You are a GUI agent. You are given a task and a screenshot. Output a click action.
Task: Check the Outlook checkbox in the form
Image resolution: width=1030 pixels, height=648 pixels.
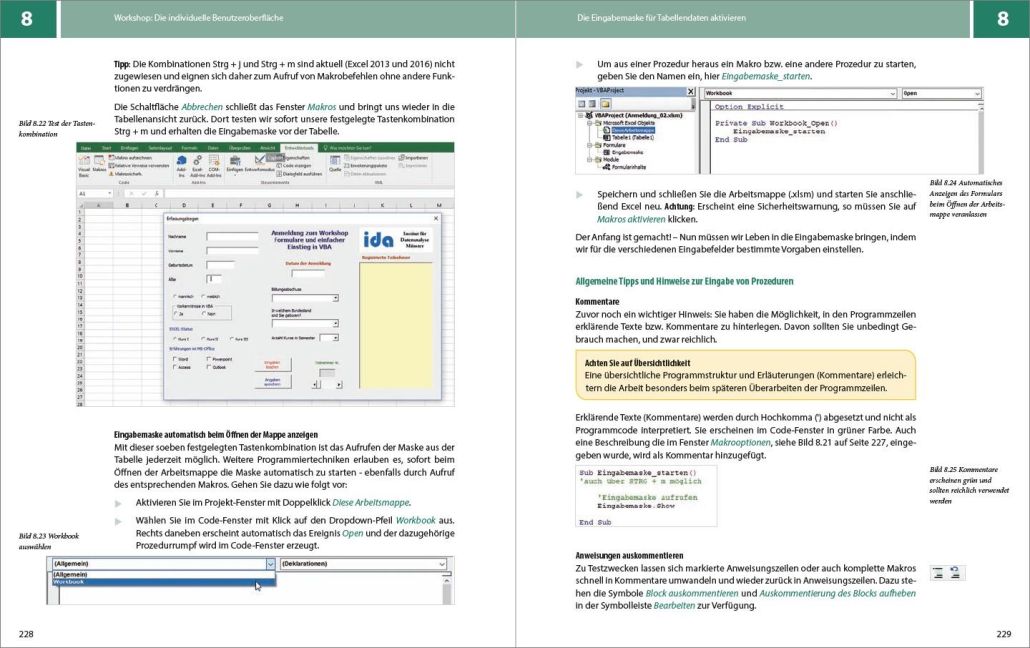pyautogui.click(x=209, y=366)
